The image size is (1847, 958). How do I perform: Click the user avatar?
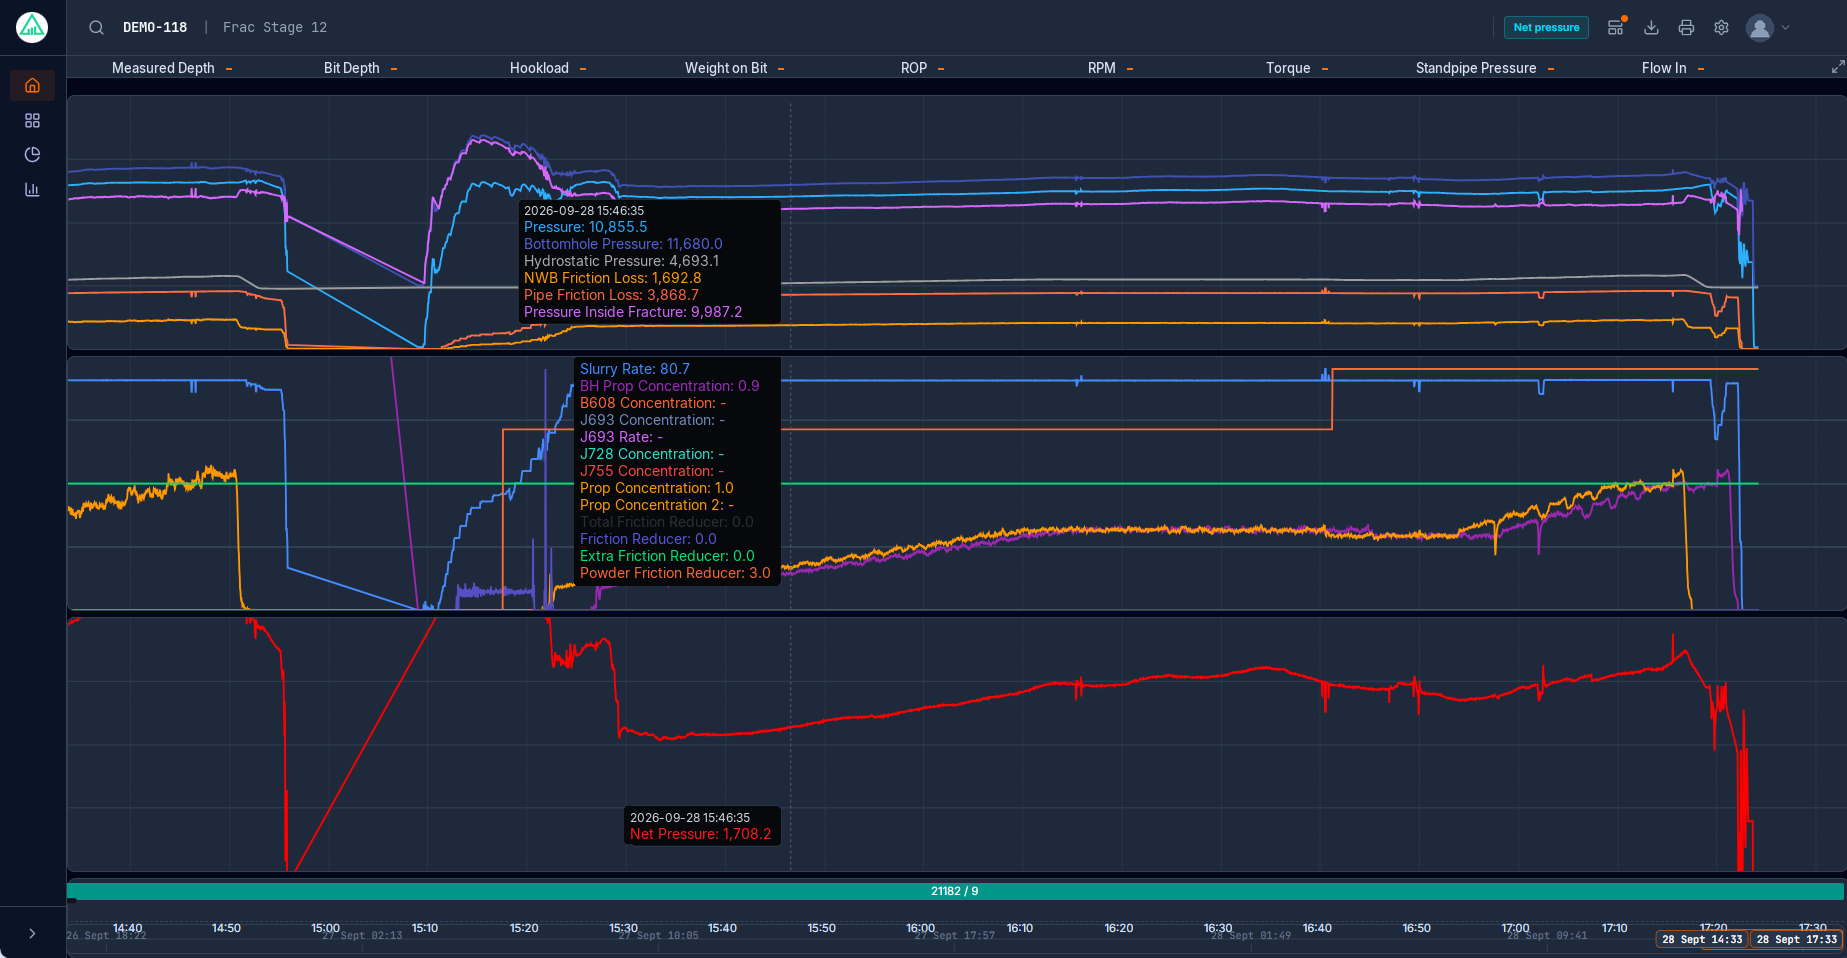point(1760,27)
